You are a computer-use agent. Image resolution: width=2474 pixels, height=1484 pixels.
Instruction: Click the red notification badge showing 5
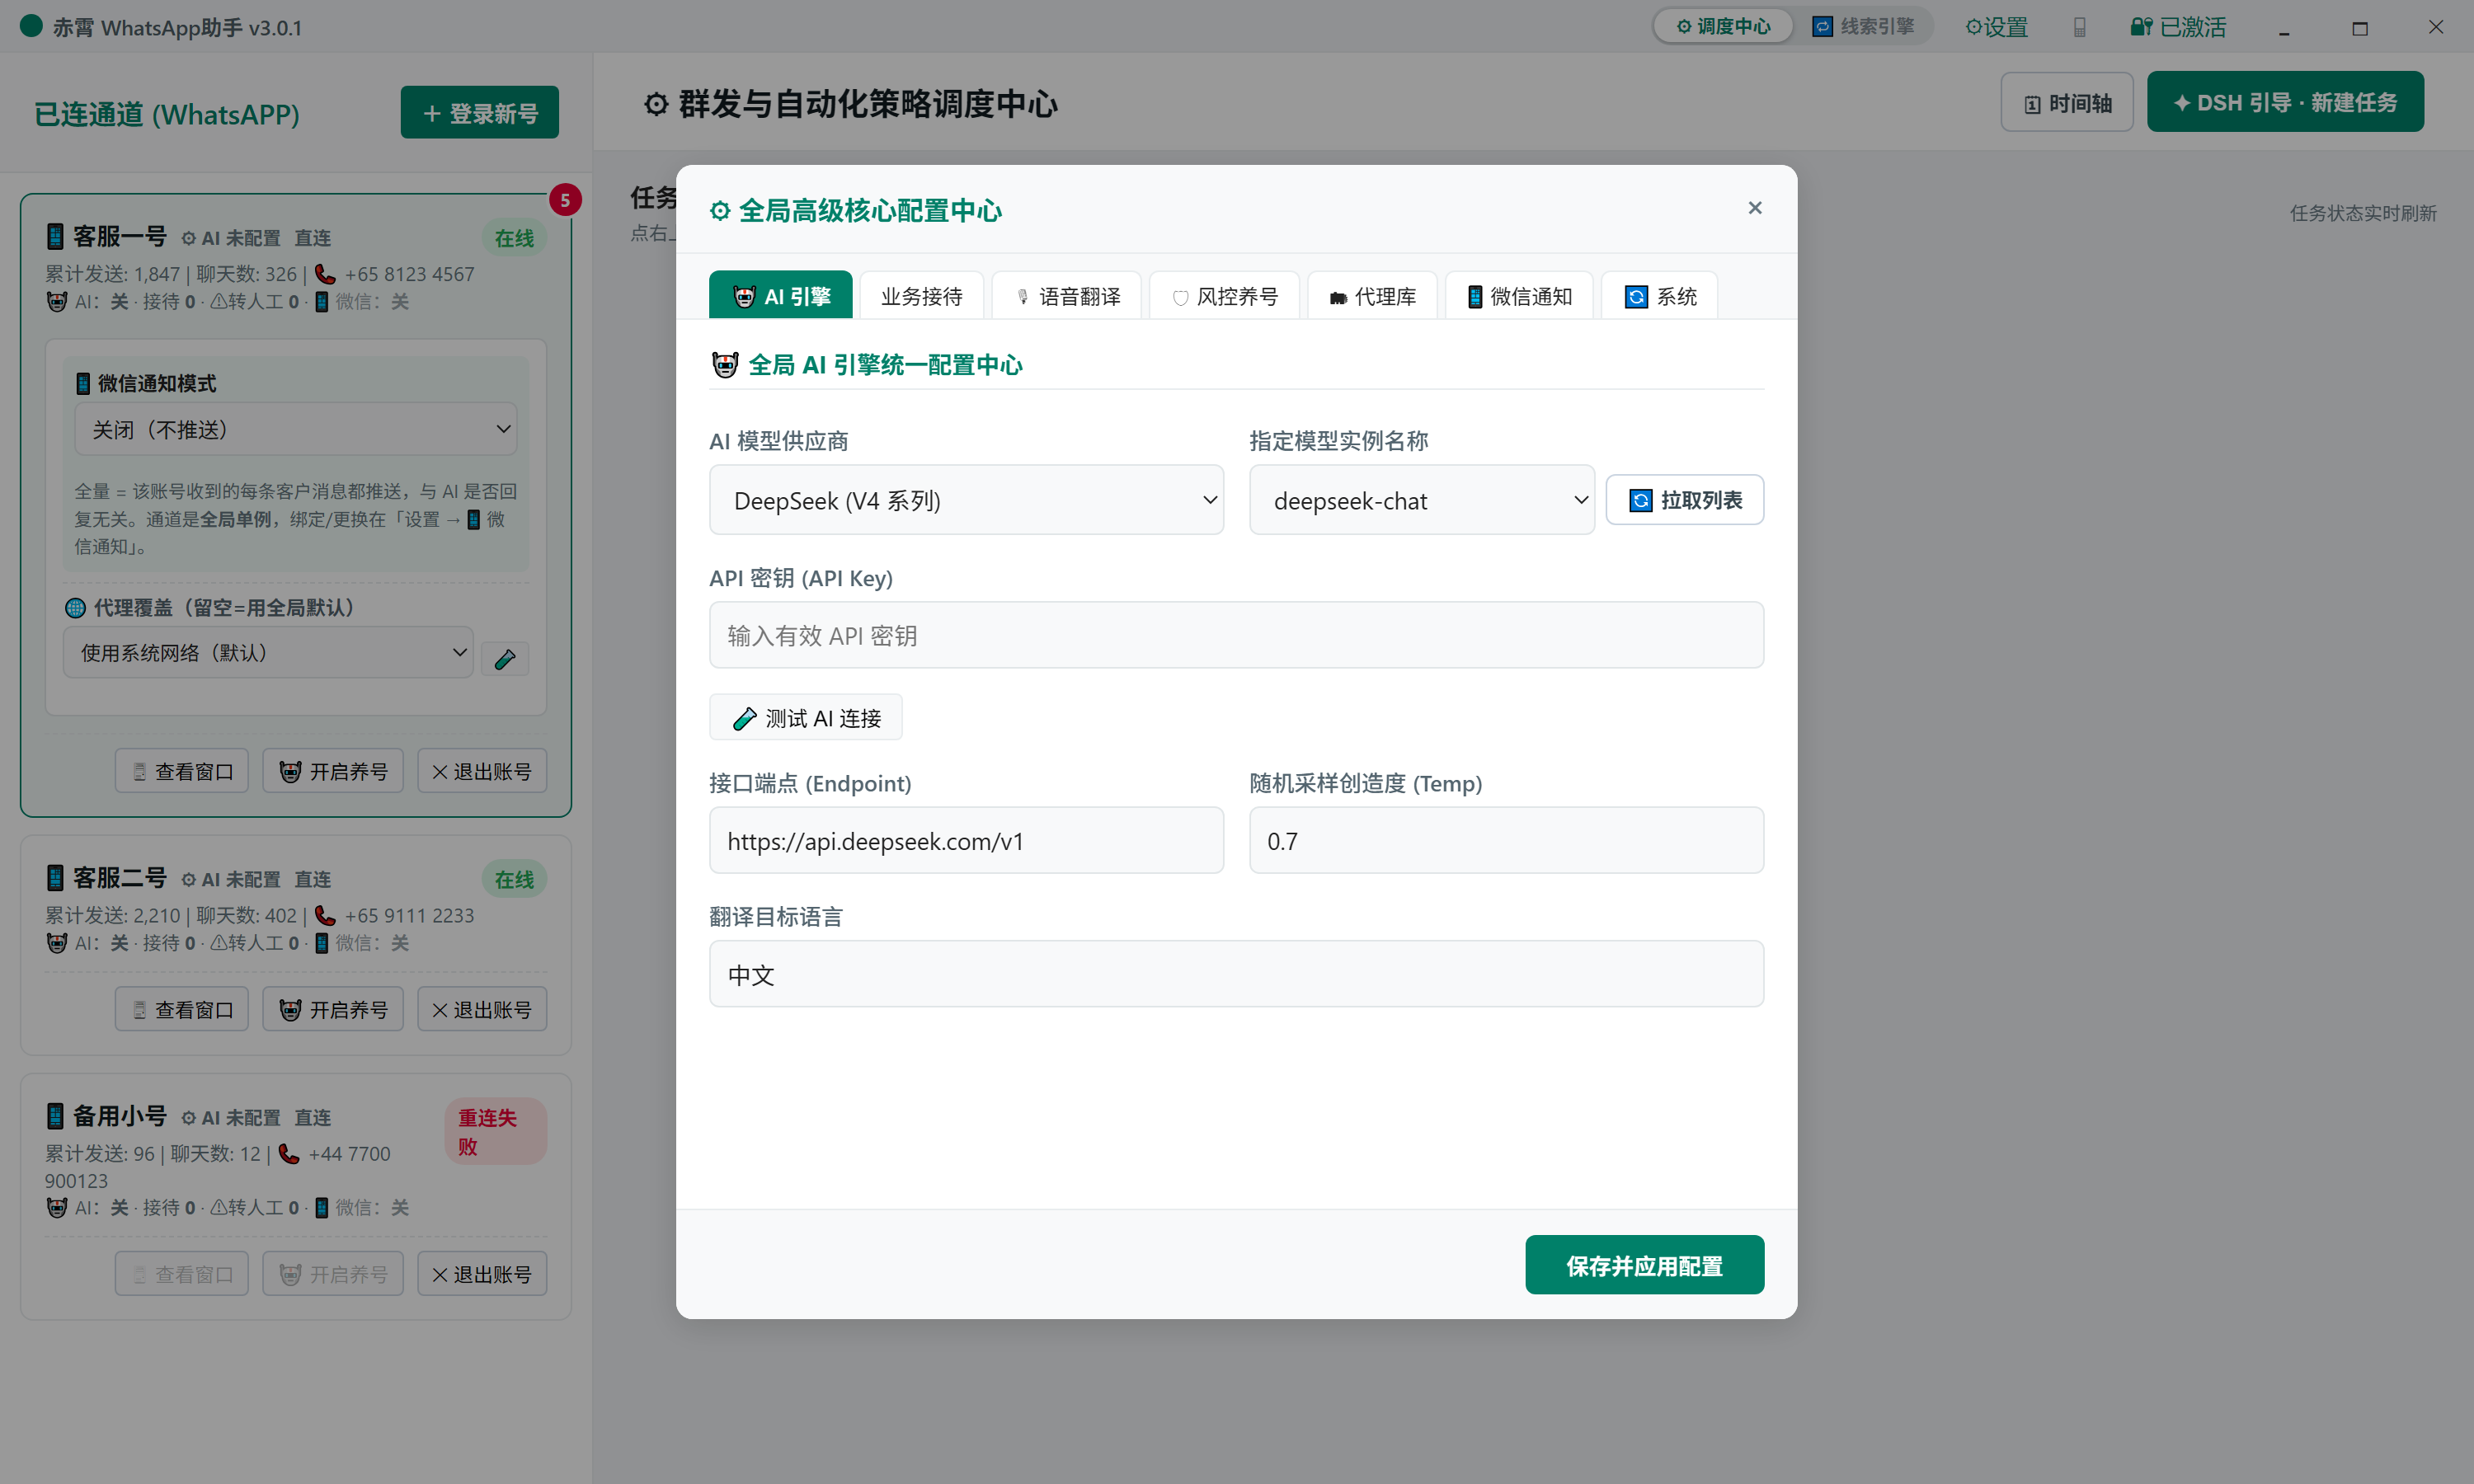pyautogui.click(x=565, y=200)
